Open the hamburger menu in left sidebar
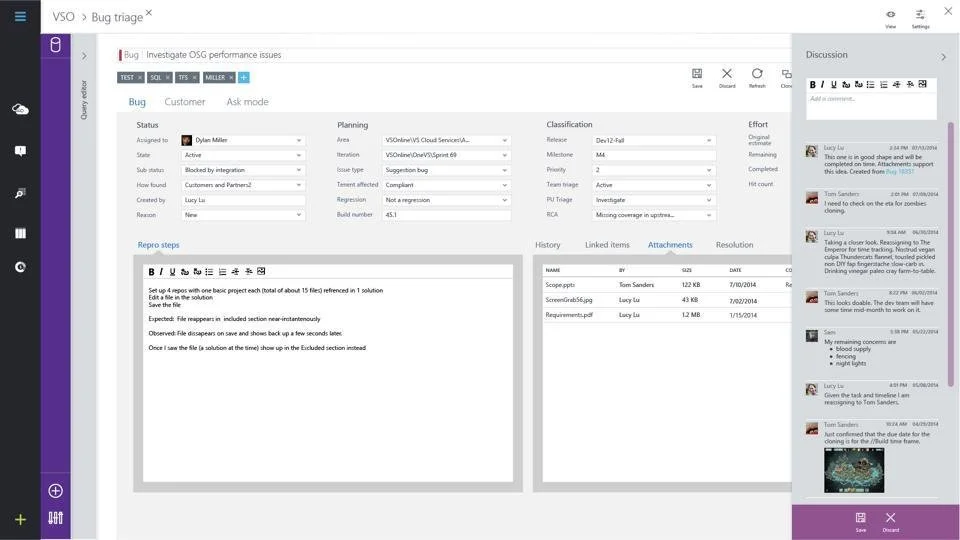This screenshot has width=960, height=540. point(20,17)
